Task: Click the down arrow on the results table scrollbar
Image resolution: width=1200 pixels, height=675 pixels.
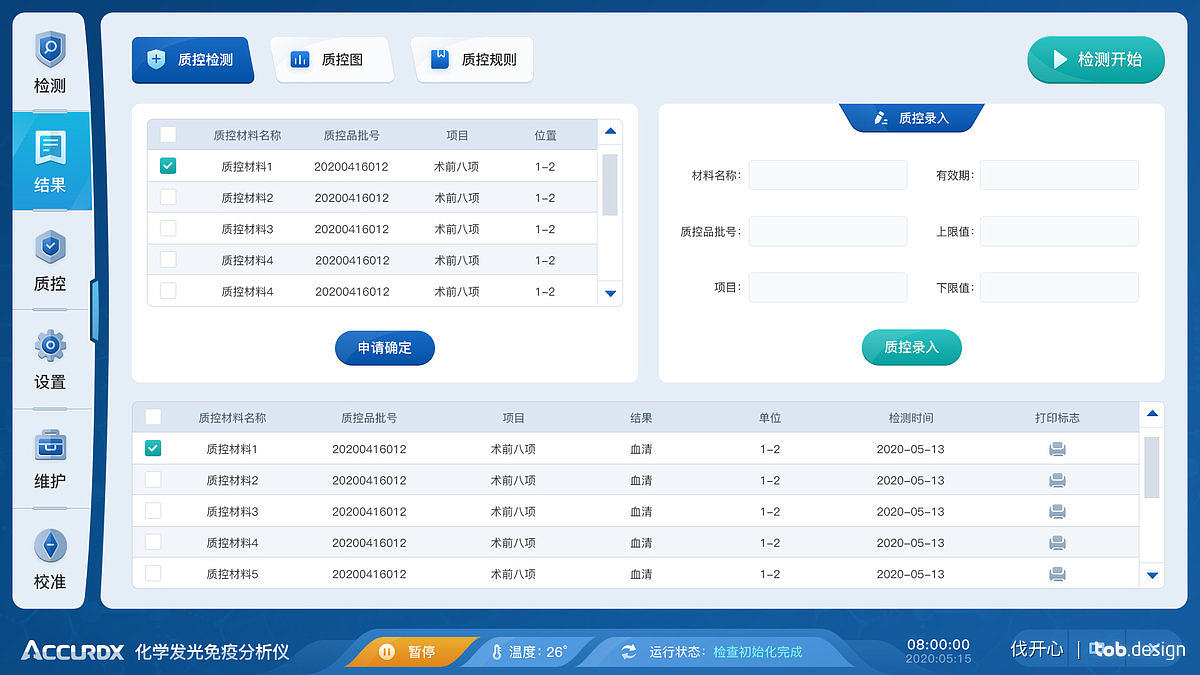Action: click(x=1150, y=575)
